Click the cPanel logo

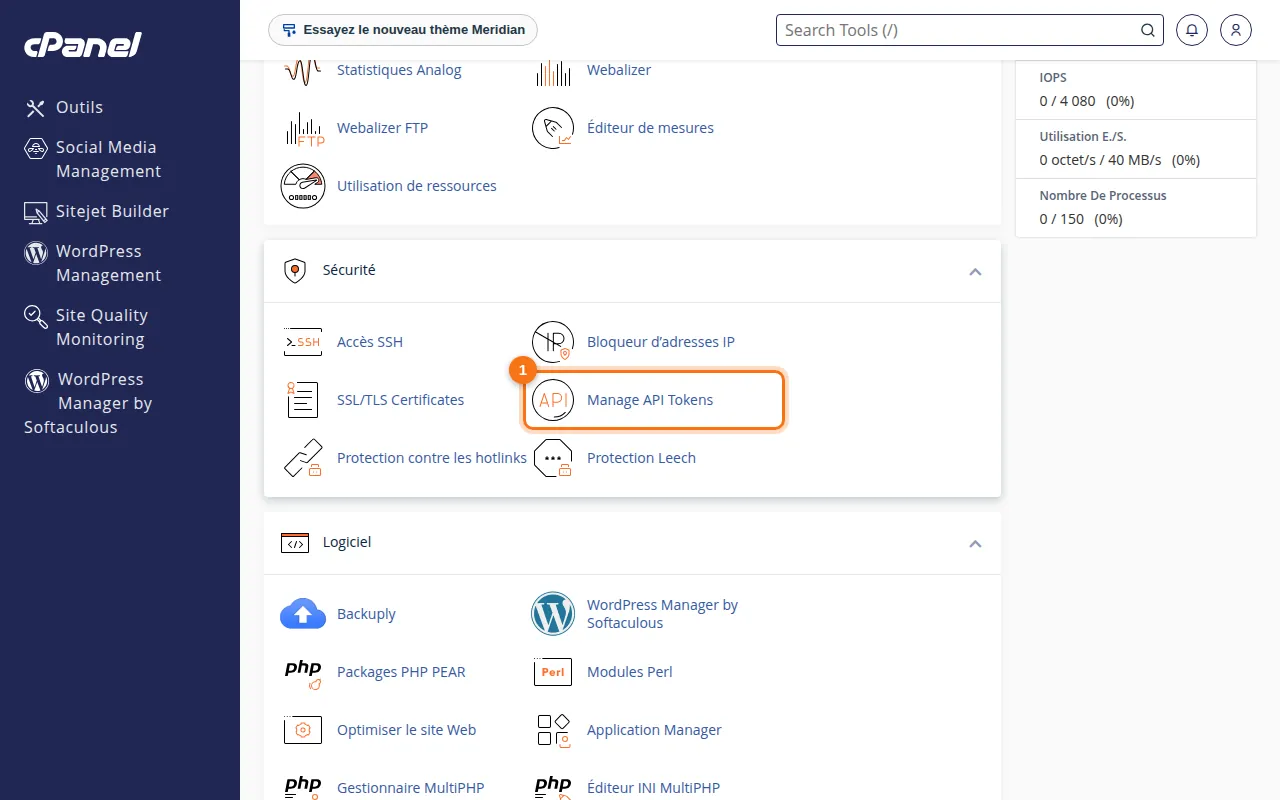pos(83,44)
